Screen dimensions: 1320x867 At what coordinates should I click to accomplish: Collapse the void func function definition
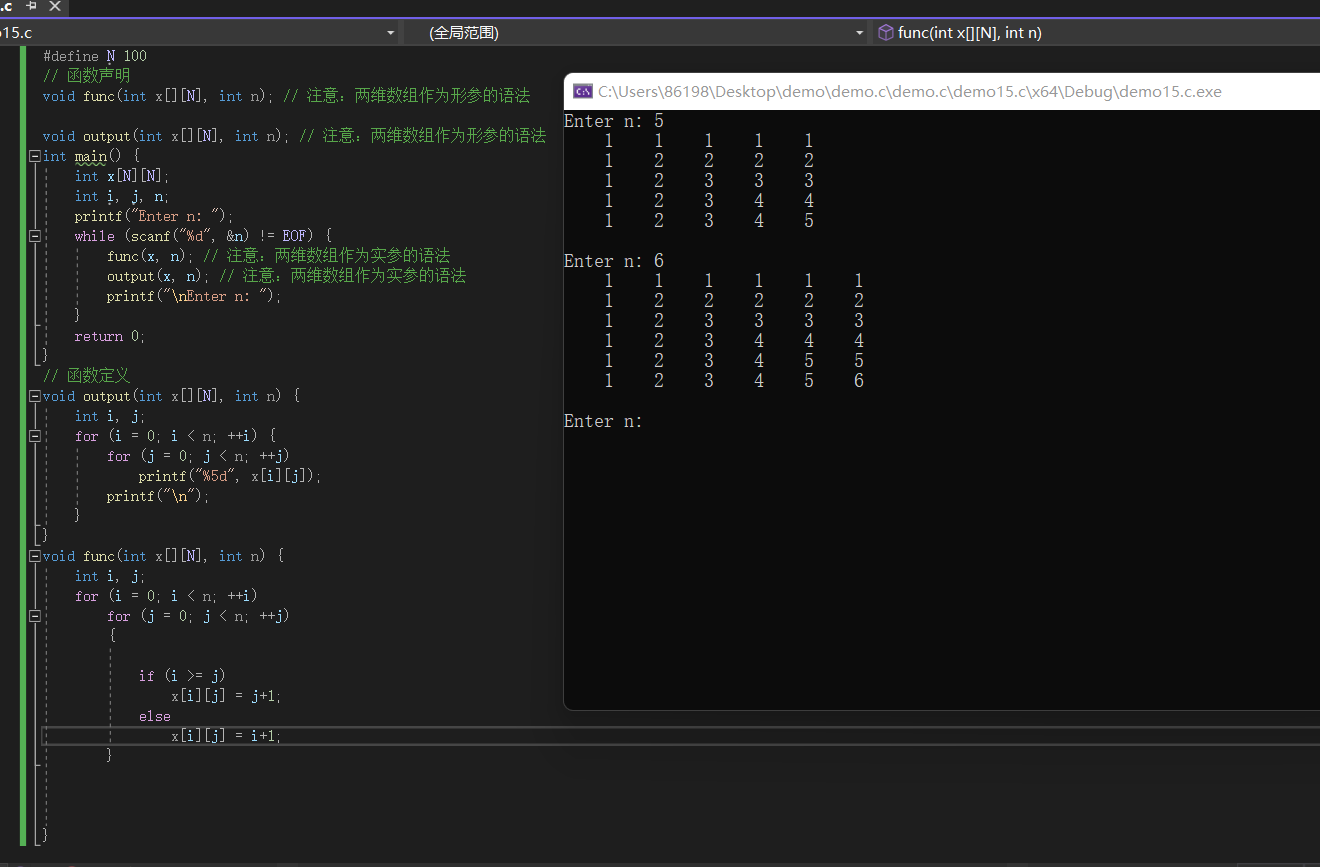(35, 556)
